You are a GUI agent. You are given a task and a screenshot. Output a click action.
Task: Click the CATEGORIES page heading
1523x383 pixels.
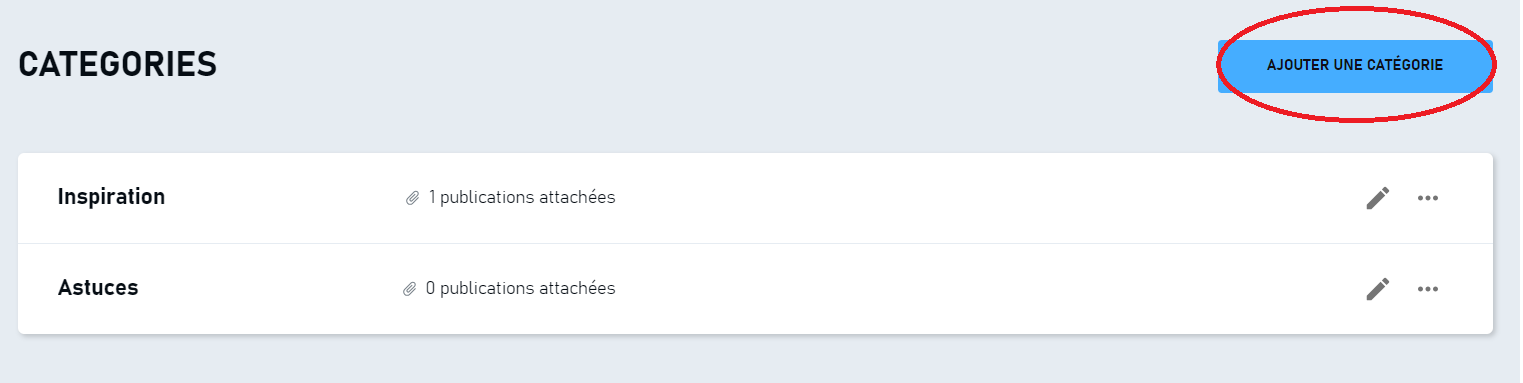(118, 65)
